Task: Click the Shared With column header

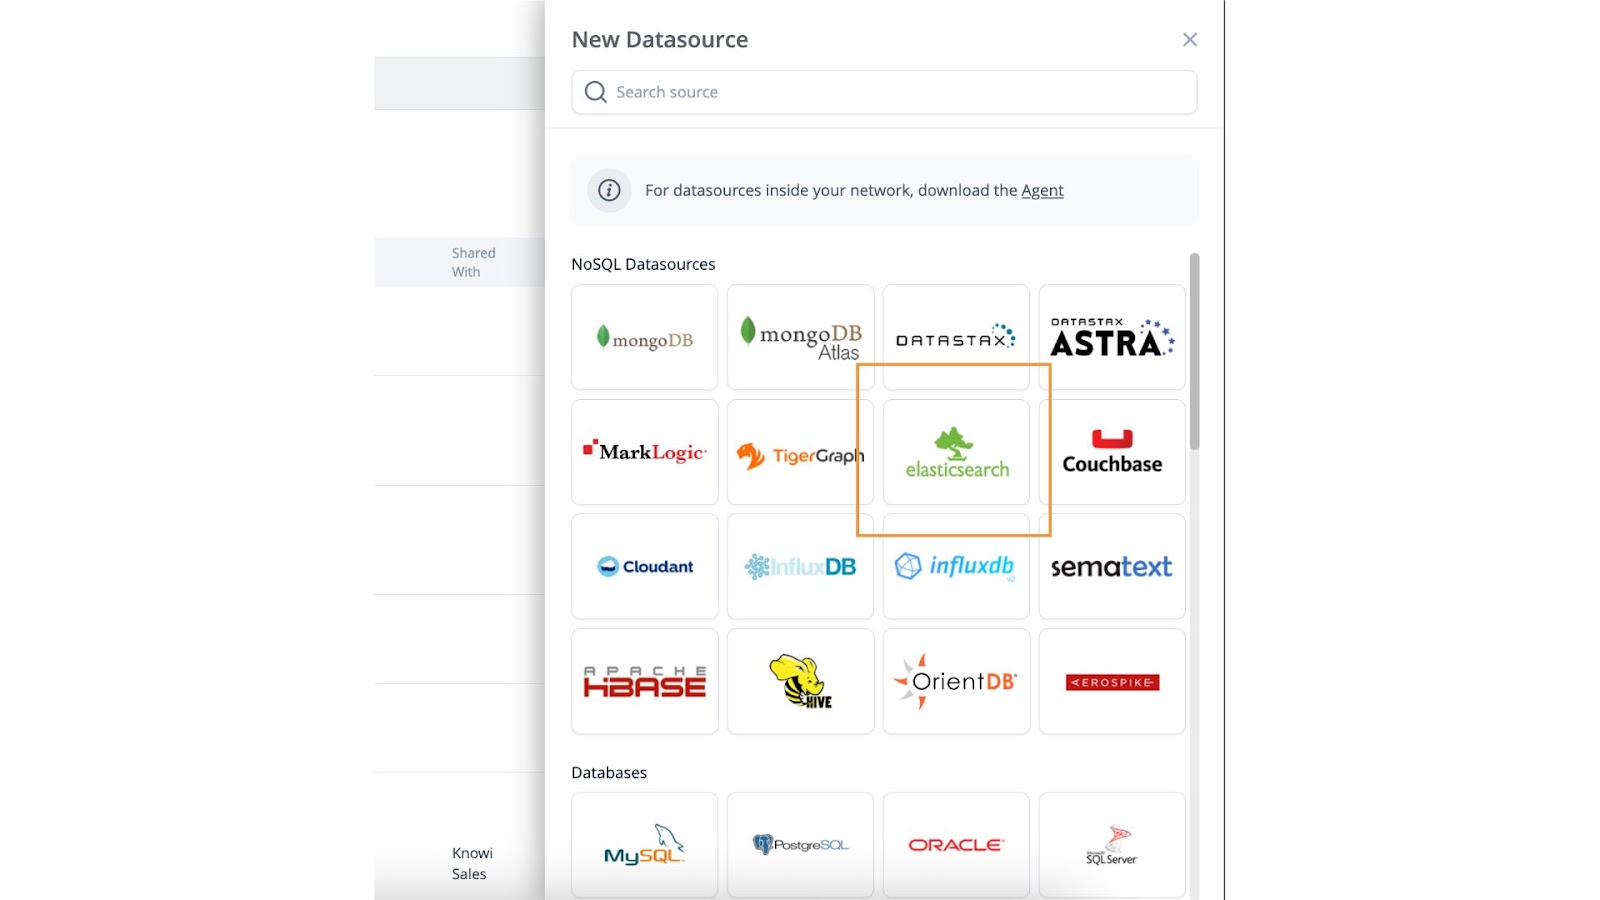Action: [x=473, y=262]
